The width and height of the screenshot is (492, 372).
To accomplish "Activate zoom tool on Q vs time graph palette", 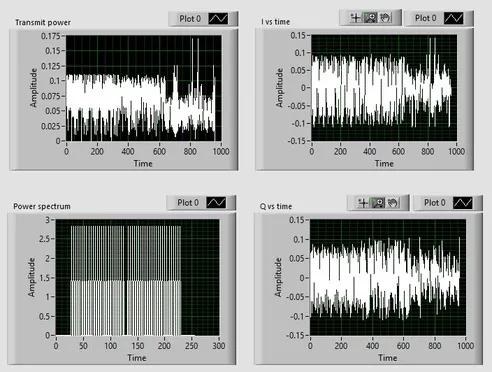I will (378, 203).
